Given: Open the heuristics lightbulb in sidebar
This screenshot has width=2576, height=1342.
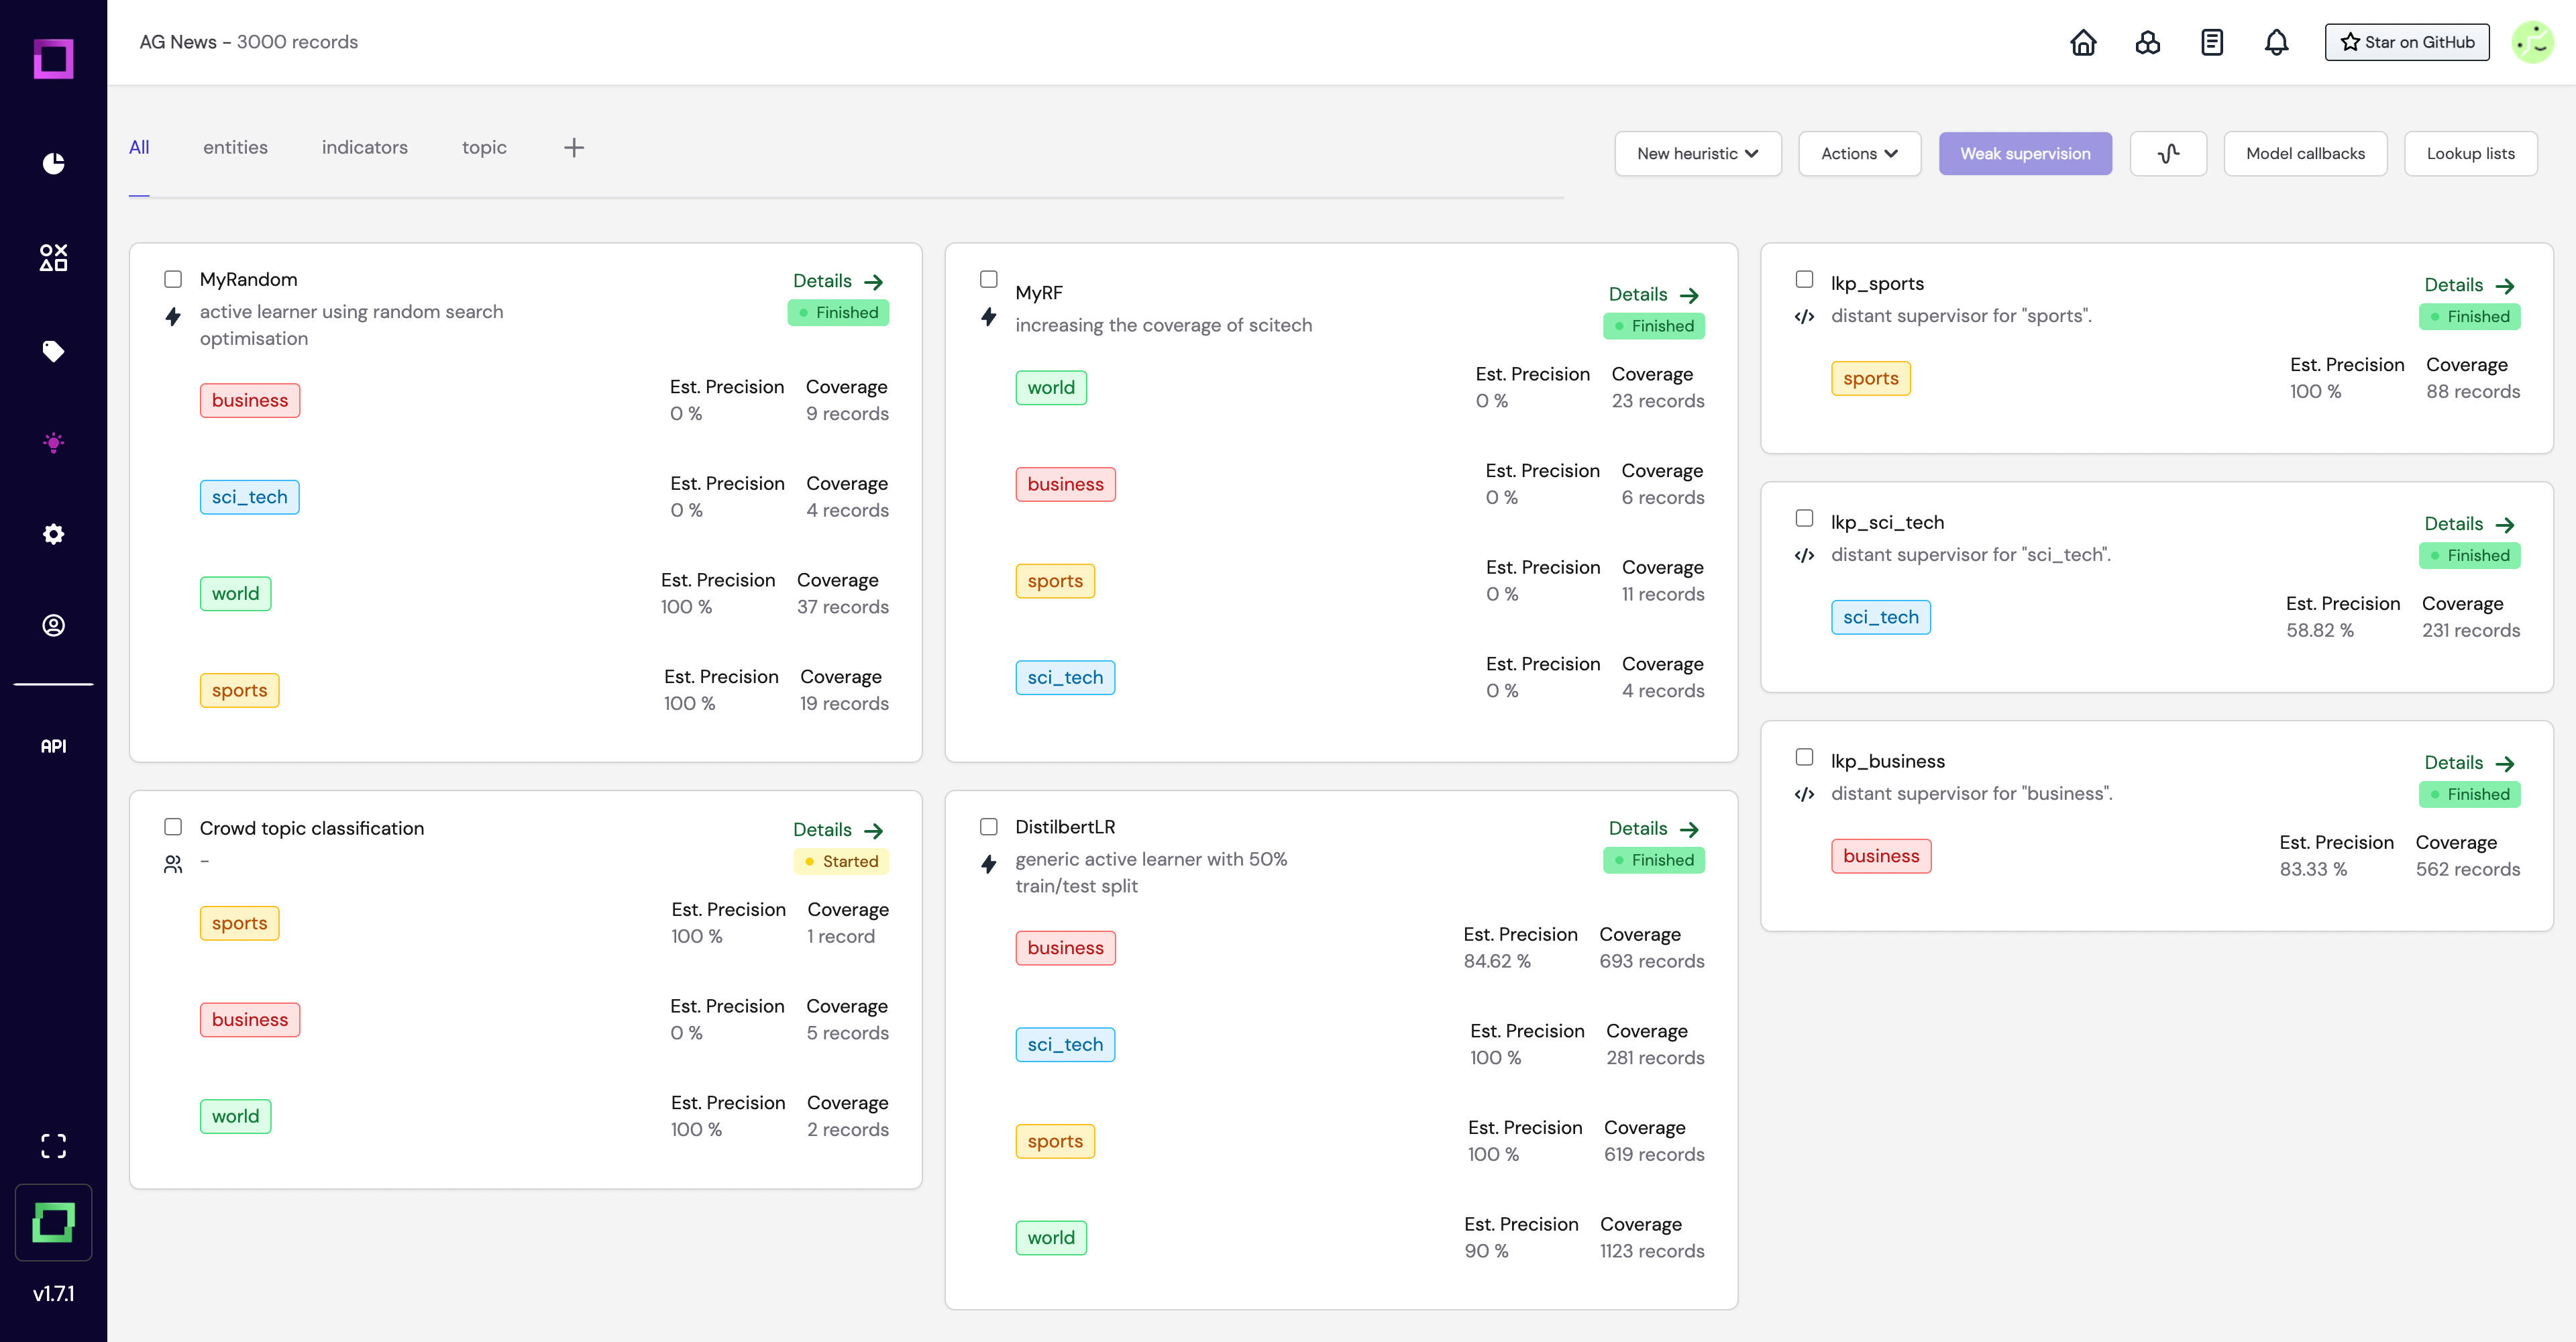Looking at the screenshot, I should tap(54, 442).
